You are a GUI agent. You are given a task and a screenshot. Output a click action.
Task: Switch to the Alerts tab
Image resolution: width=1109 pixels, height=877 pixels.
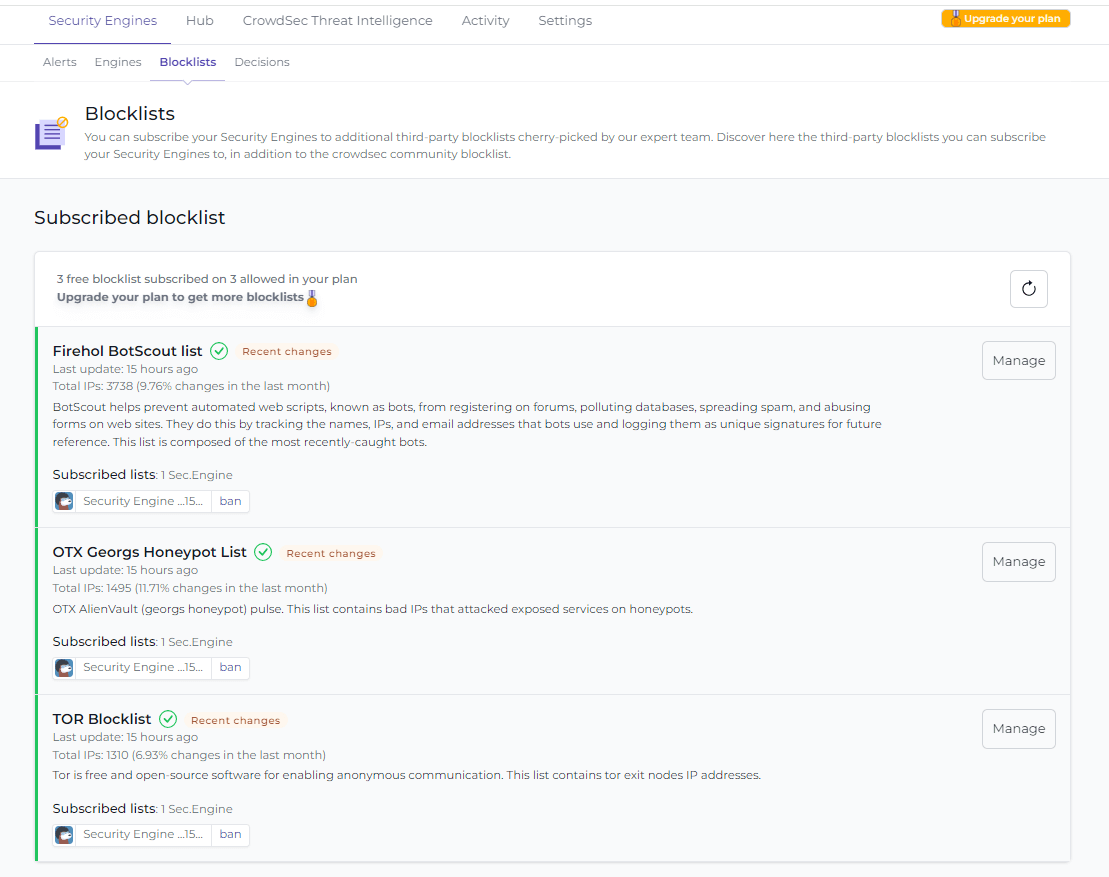point(59,62)
